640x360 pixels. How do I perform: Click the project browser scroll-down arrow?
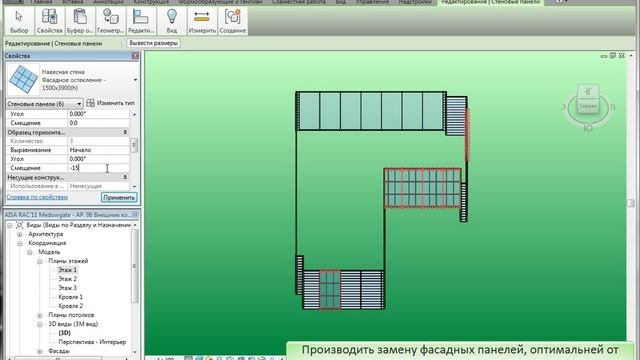point(135,351)
